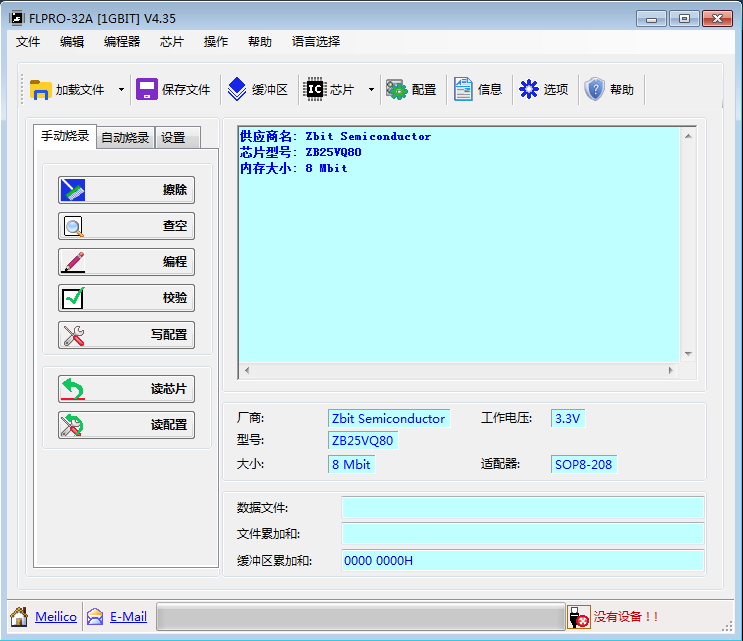Click the 厂商 value Zbit Semiconductor
Screen dimensions: 743x641
click(x=389, y=419)
